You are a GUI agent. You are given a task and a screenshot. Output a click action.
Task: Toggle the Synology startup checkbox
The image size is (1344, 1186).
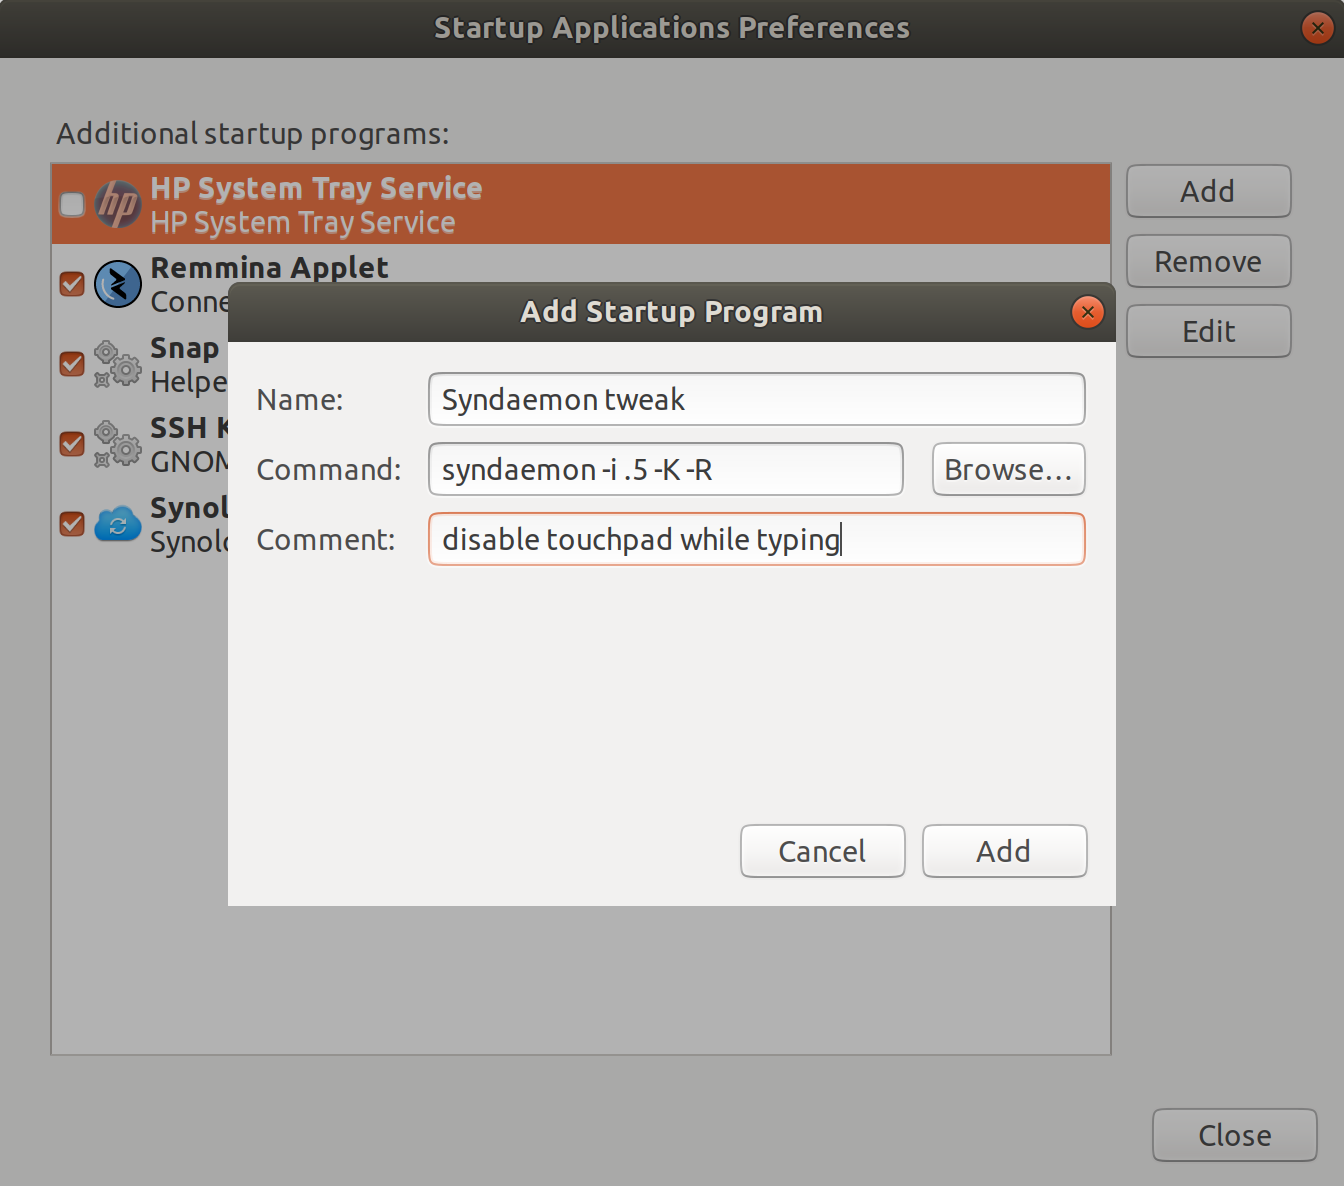[x=72, y=524]
